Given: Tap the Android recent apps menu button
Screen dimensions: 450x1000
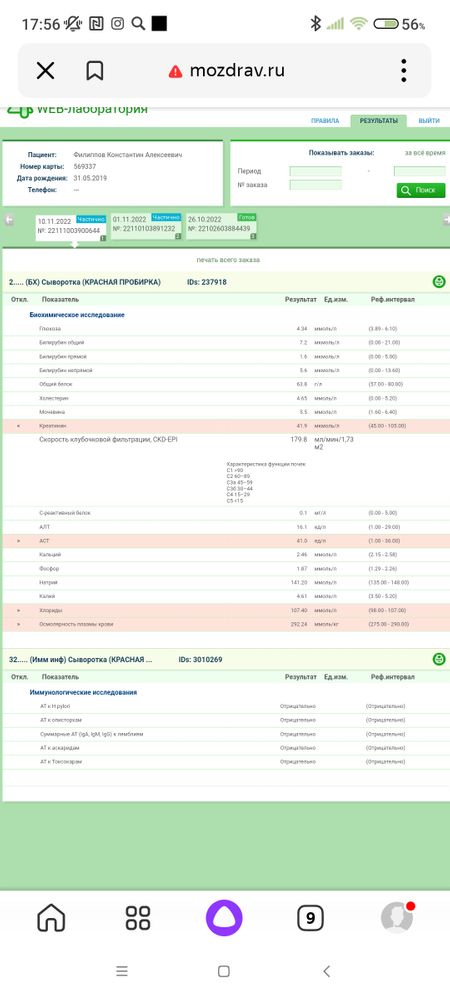Looking at the screenshot, I should coord(122,971).
